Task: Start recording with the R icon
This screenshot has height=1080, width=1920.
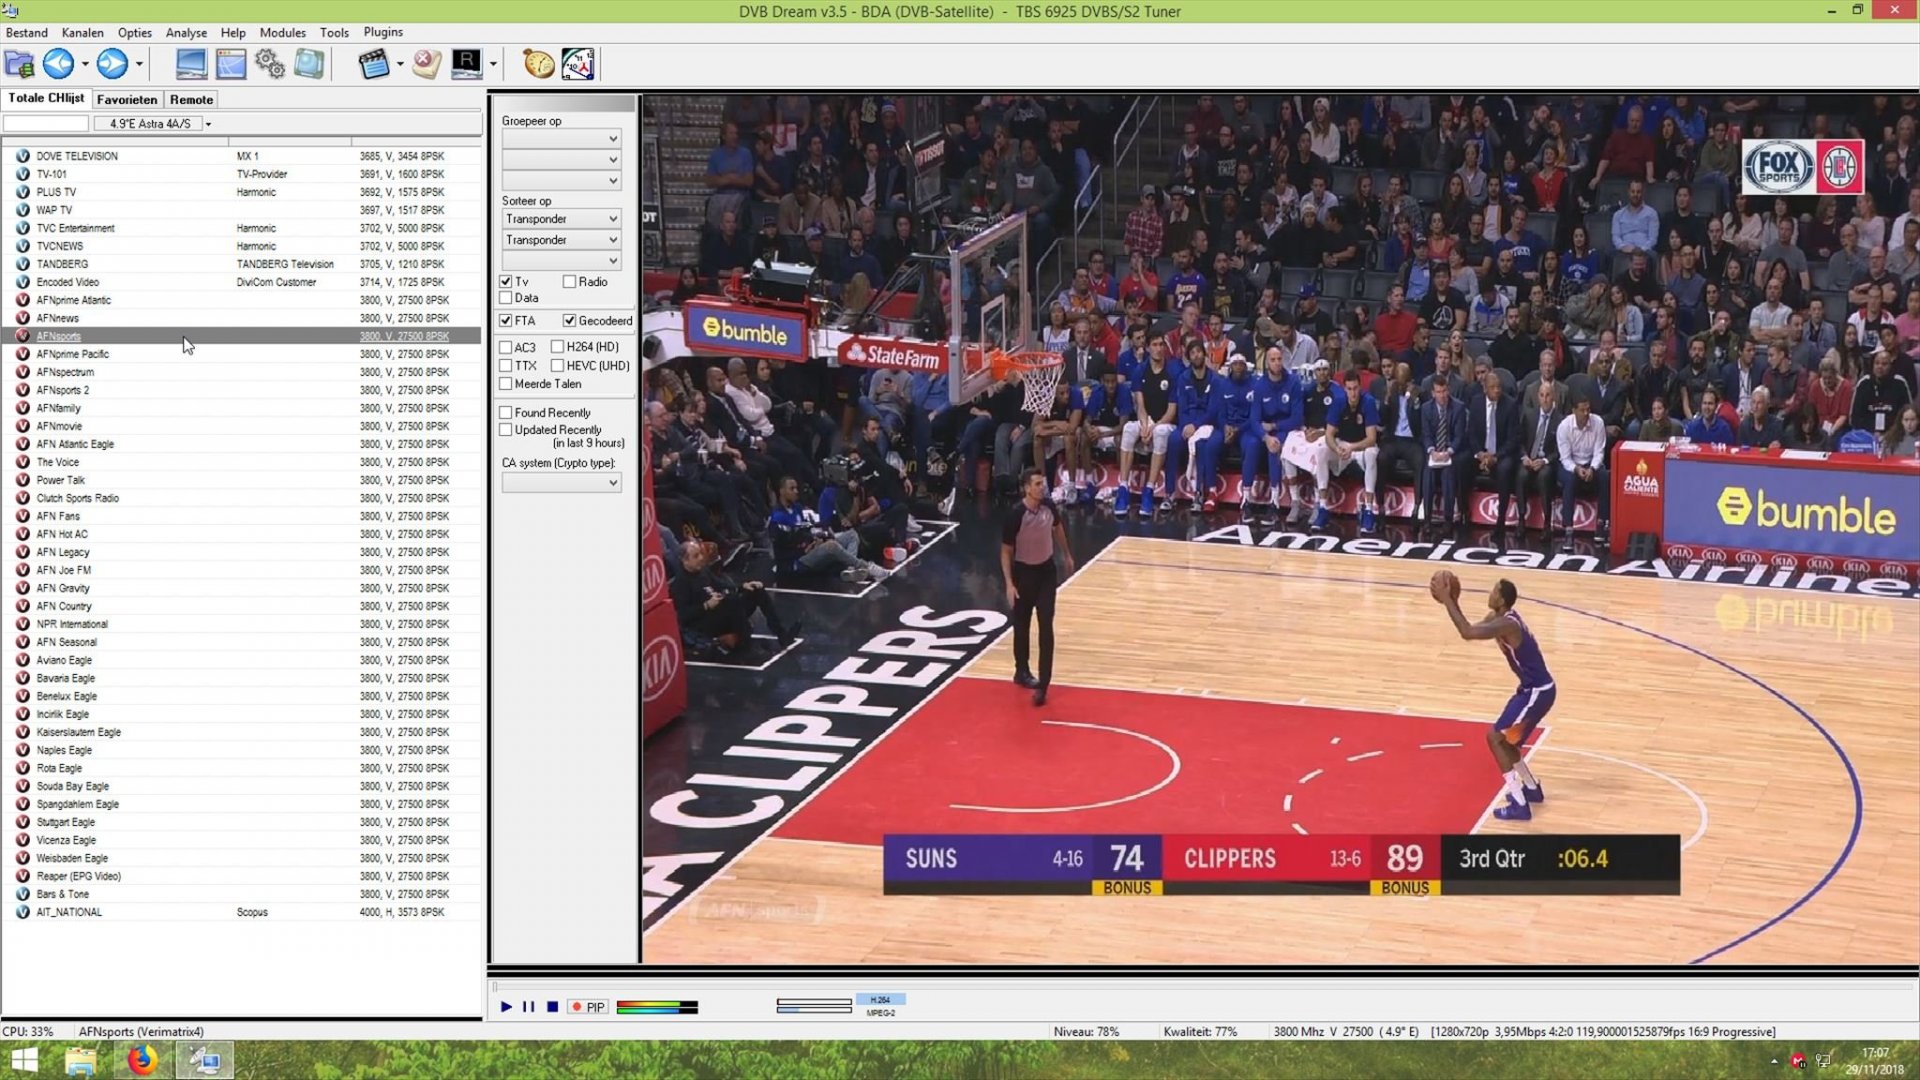Action: [x=468, y=63]
